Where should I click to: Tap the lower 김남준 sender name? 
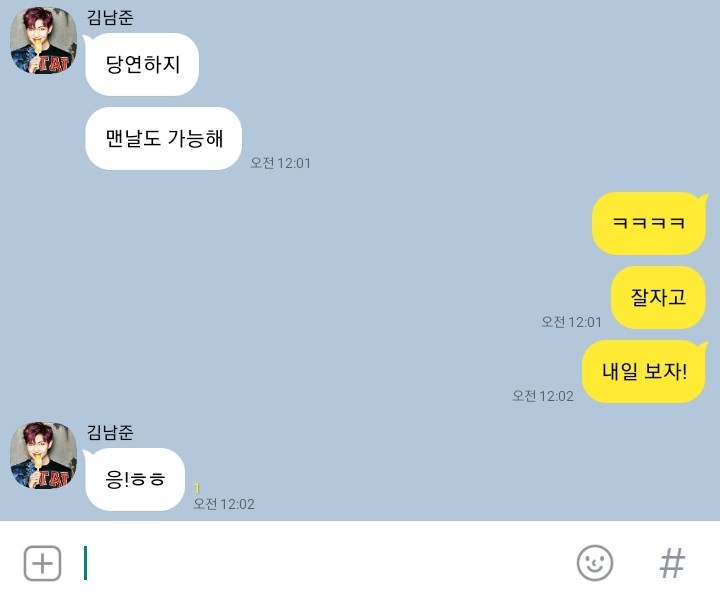pyautogui.click(x=110, y=433)
